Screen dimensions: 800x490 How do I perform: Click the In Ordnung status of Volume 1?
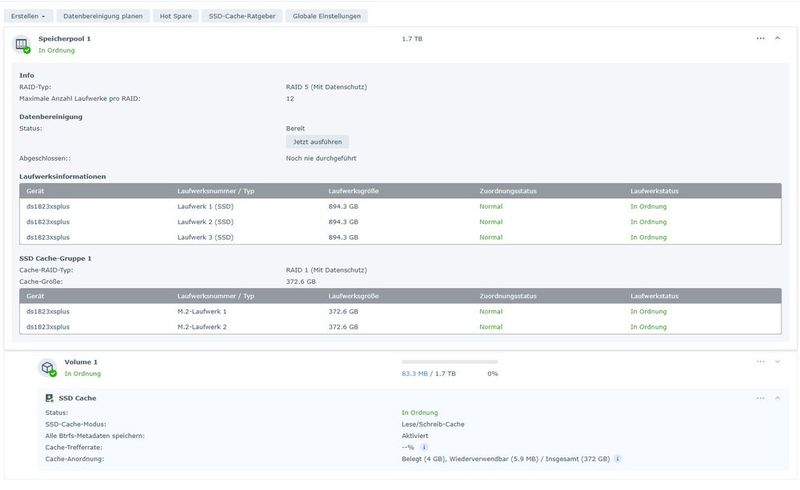(x=83, y=374)
